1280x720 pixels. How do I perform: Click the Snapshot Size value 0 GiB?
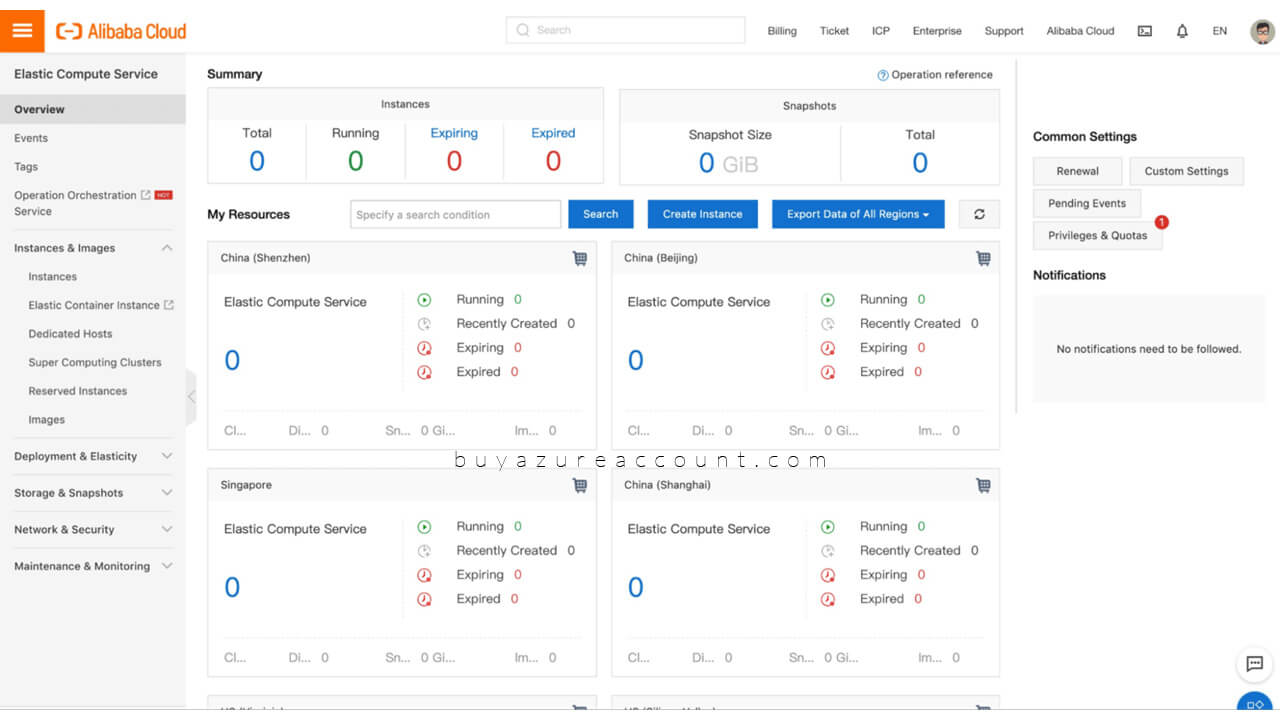728,163
